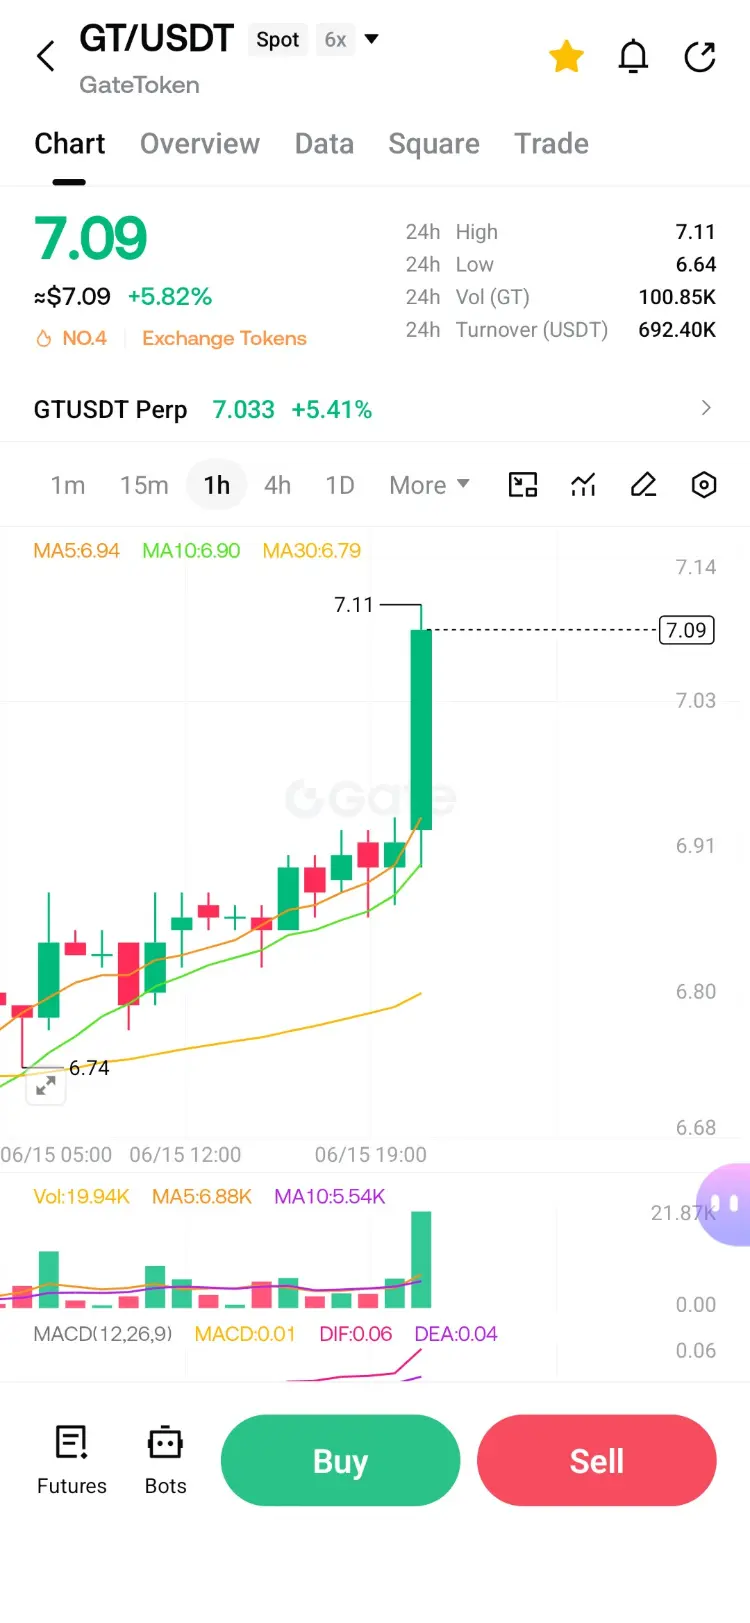Open the chart indicators icon
The width and height of the screenshot is (750, 1623).
click(x=584, y=485)
